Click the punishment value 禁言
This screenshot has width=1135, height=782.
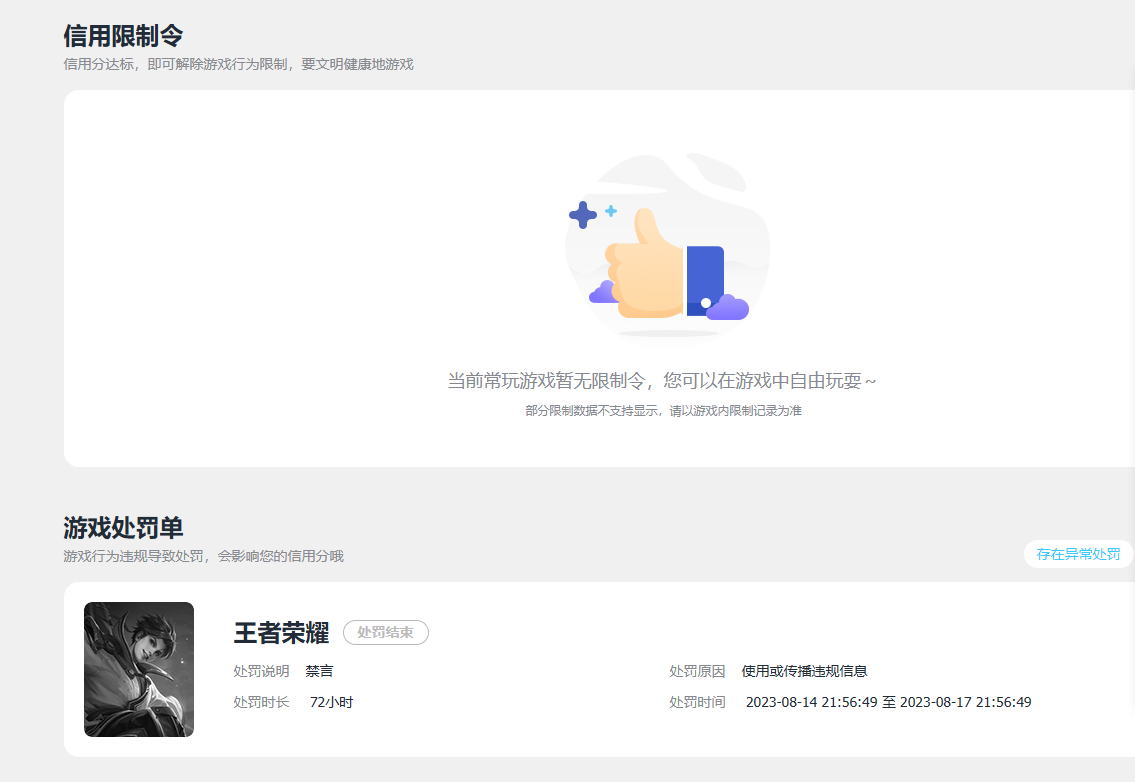click(x=319, y=671)
